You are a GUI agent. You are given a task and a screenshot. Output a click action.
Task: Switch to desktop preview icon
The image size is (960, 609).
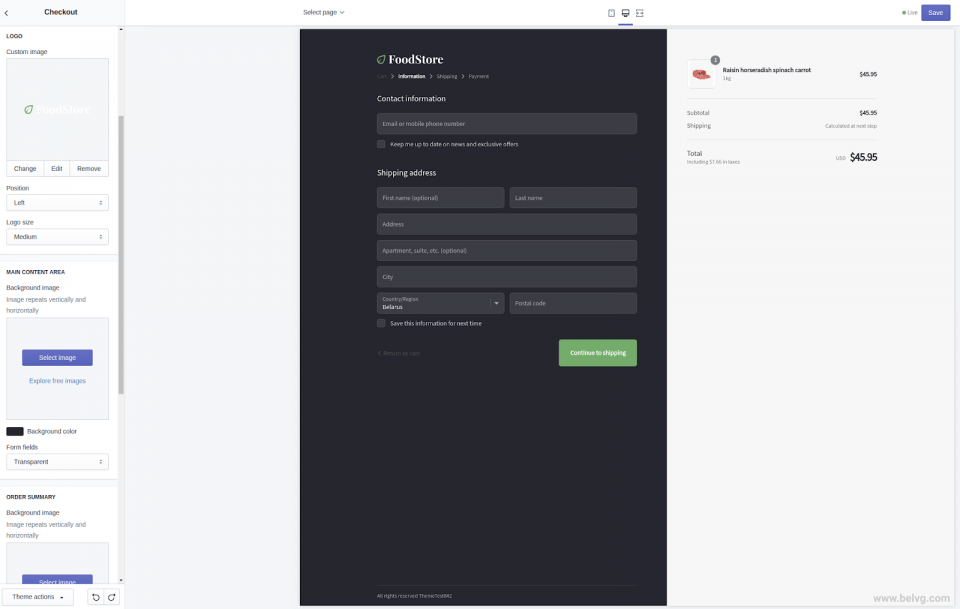tap(625, 13)
